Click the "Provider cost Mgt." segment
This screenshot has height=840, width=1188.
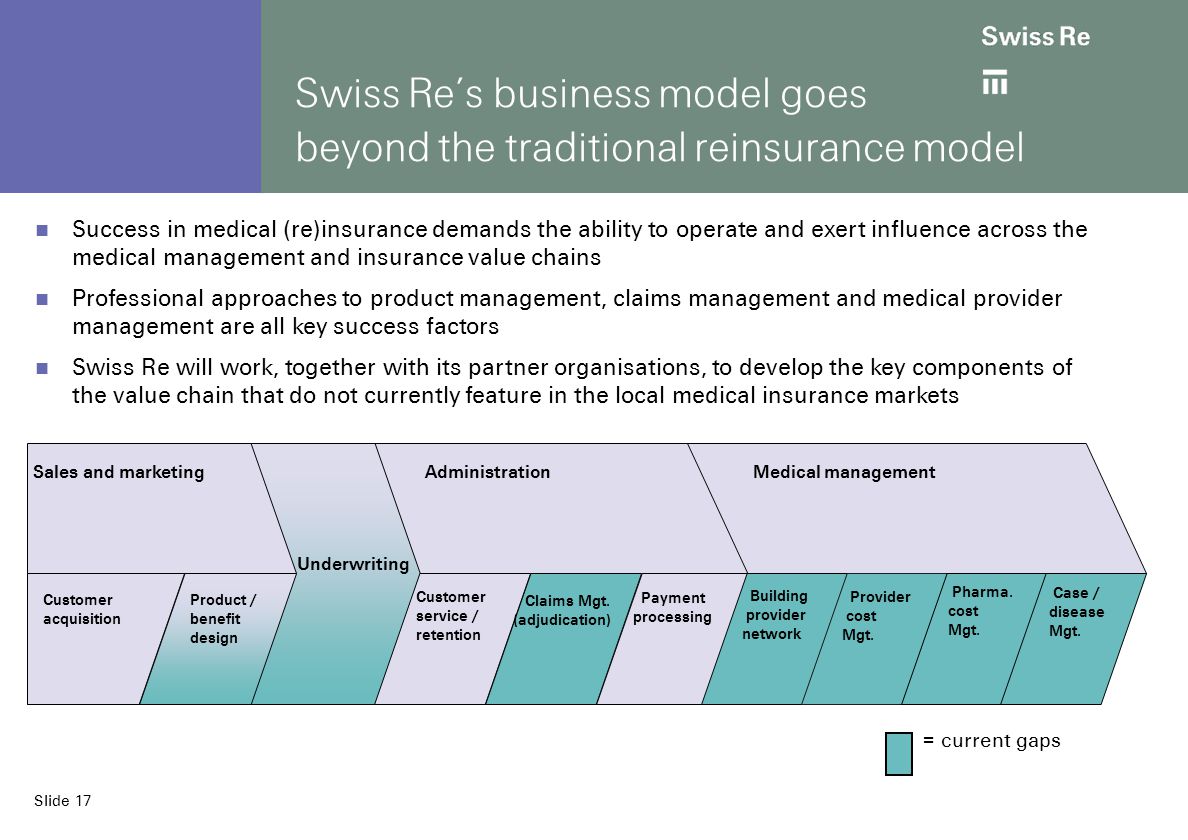(x=874, y=639)
